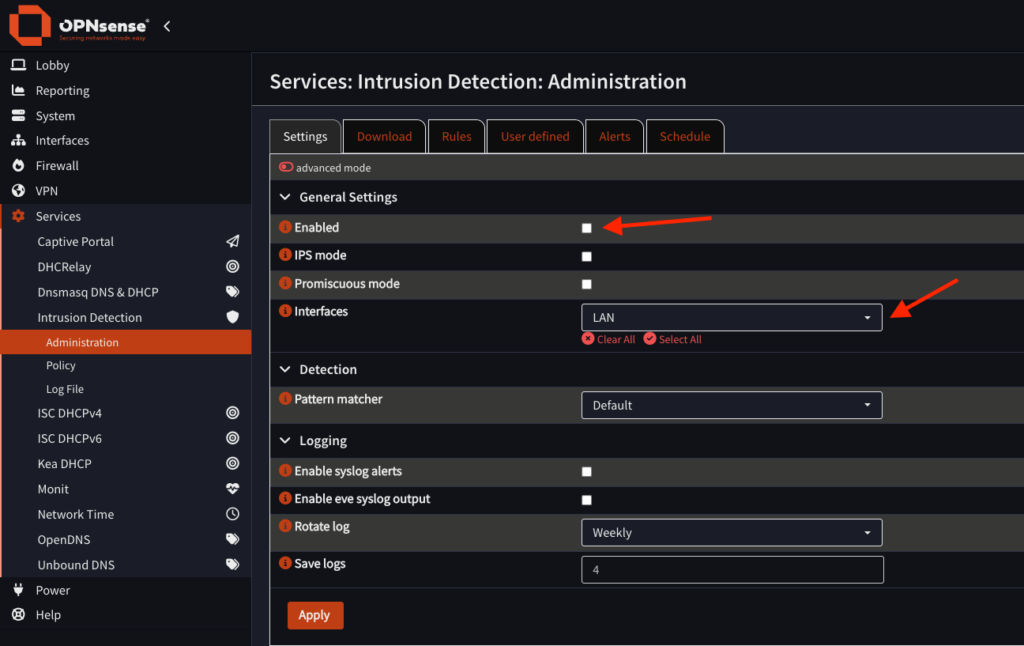Show help info for Enable syslog alerts
This screenshot has height=646, width=1024.
285,470
